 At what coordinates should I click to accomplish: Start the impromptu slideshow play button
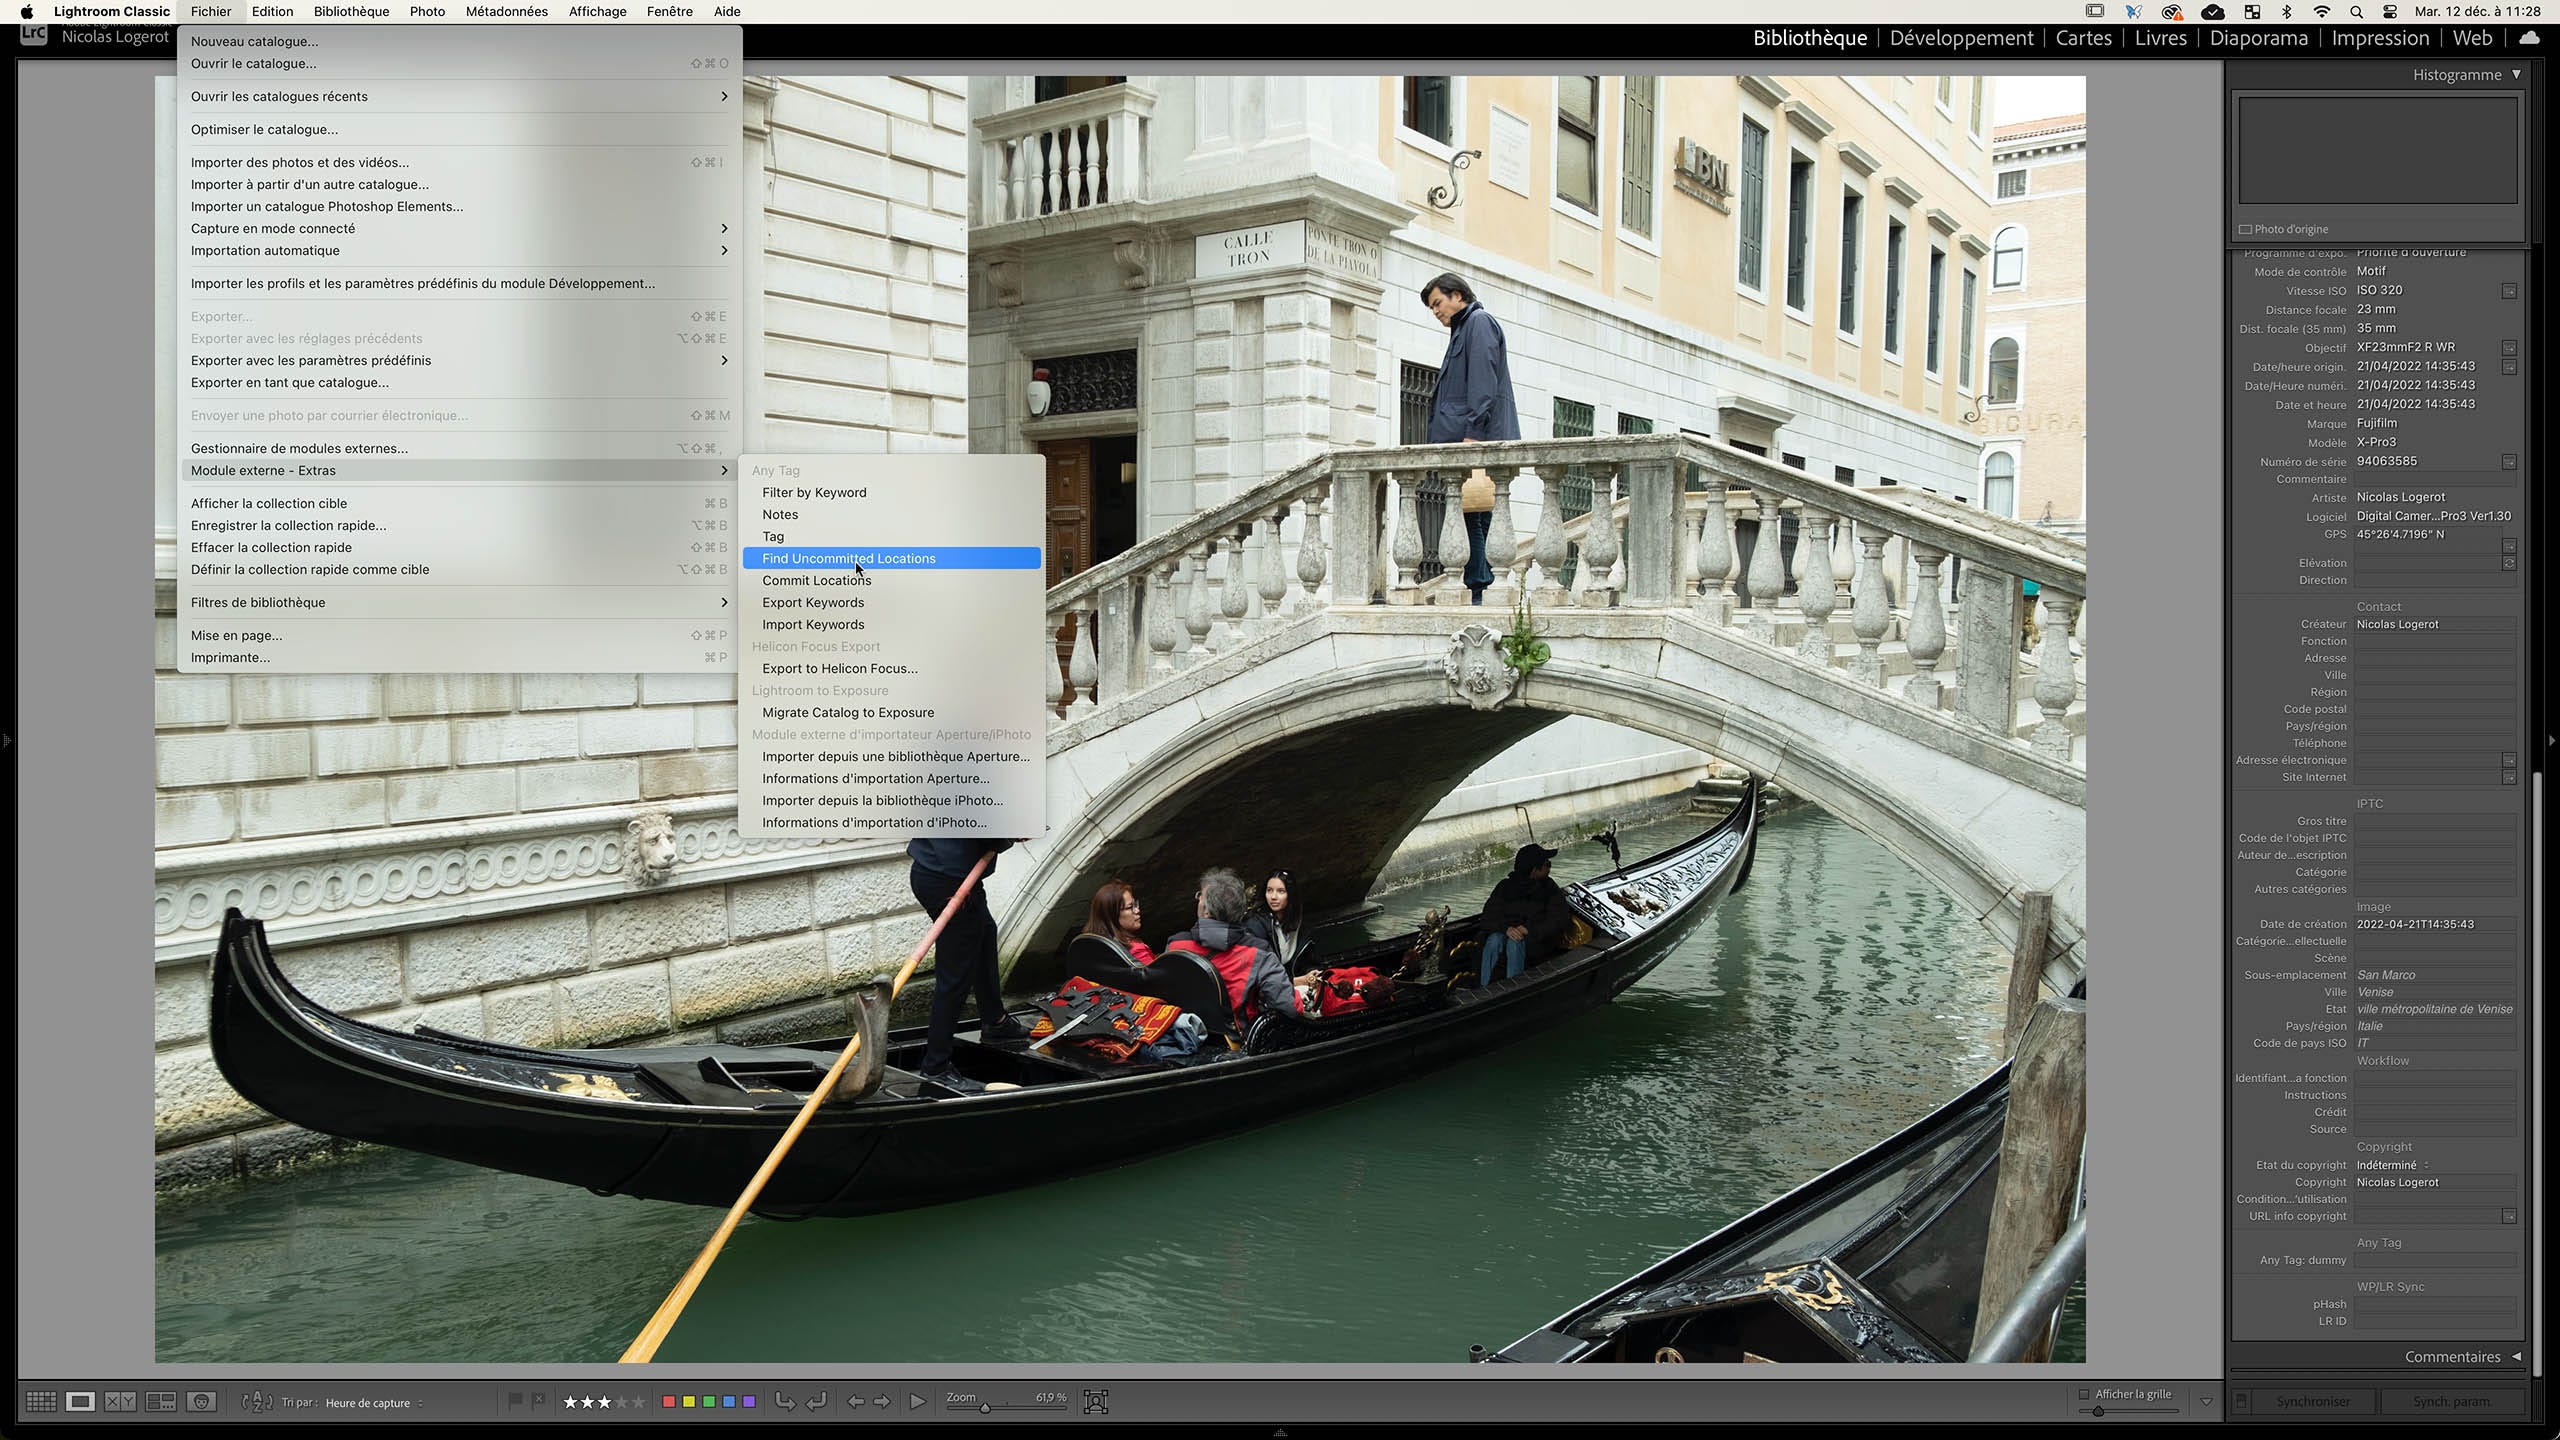[917, 1402]
